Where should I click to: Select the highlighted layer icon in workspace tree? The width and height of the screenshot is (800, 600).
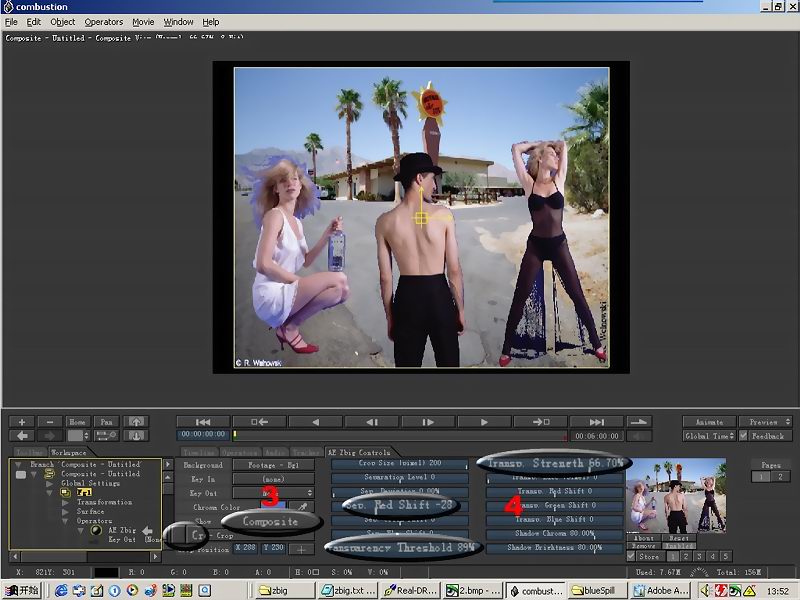click(66, 492)
